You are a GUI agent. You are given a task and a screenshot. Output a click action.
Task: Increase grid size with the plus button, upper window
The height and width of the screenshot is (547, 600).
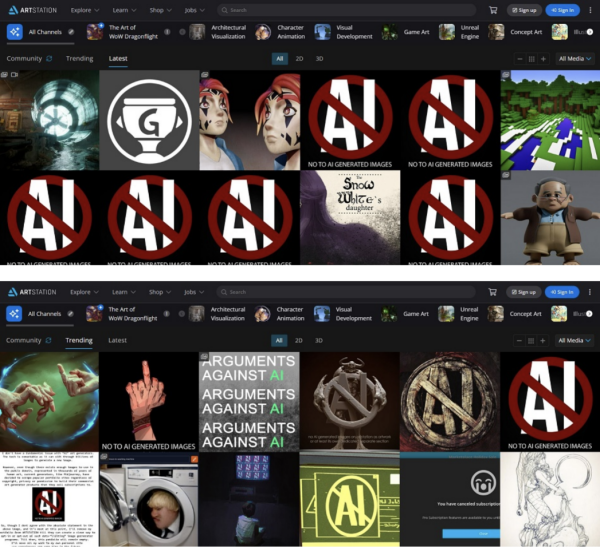coord(543,59)
